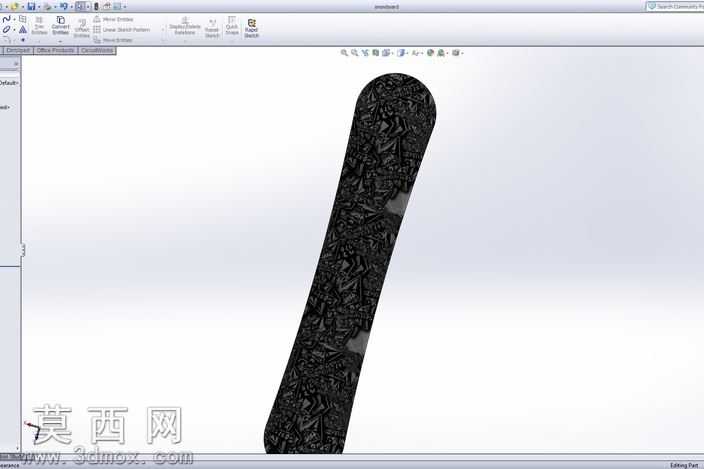Click the Undo arrow icon

click(x=64, y=6)
